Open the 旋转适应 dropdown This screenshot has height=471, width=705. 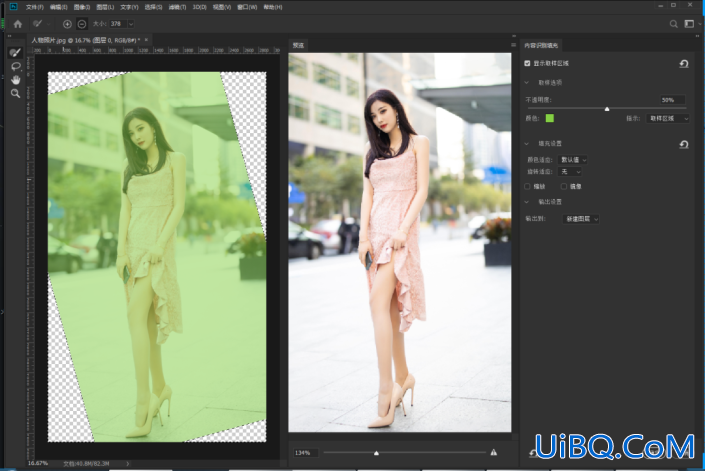click(x=570, y=172)
